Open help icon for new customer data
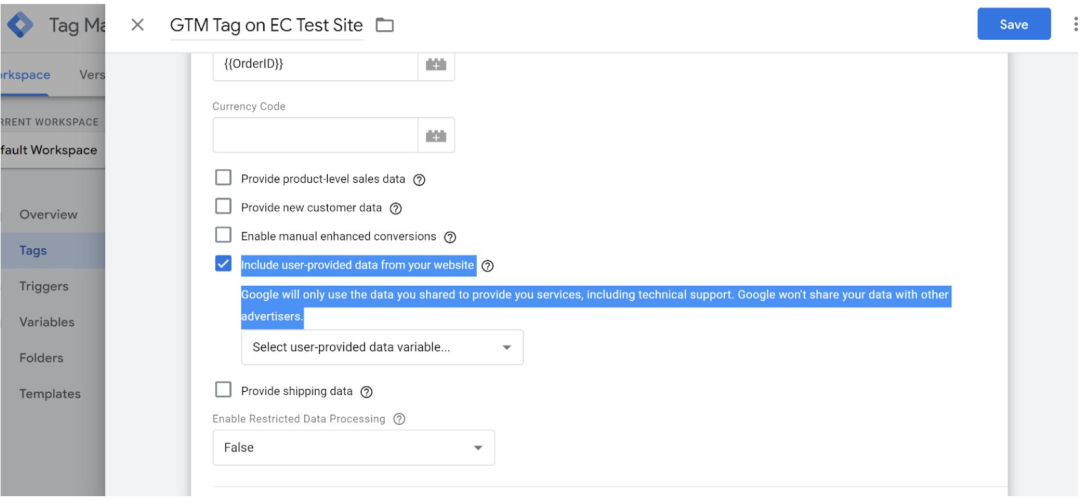1080x500 pixels. pyautogui.click(x=395, y=209)
